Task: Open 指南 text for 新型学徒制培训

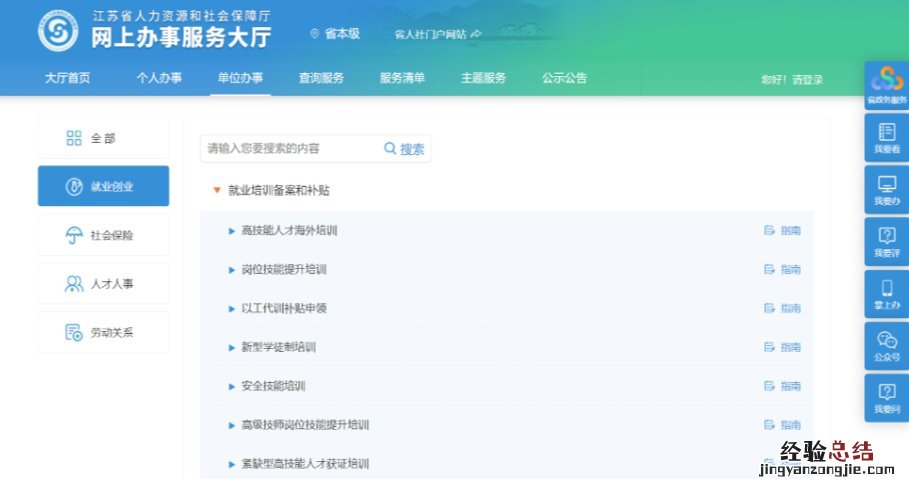Action: (791, 347)
